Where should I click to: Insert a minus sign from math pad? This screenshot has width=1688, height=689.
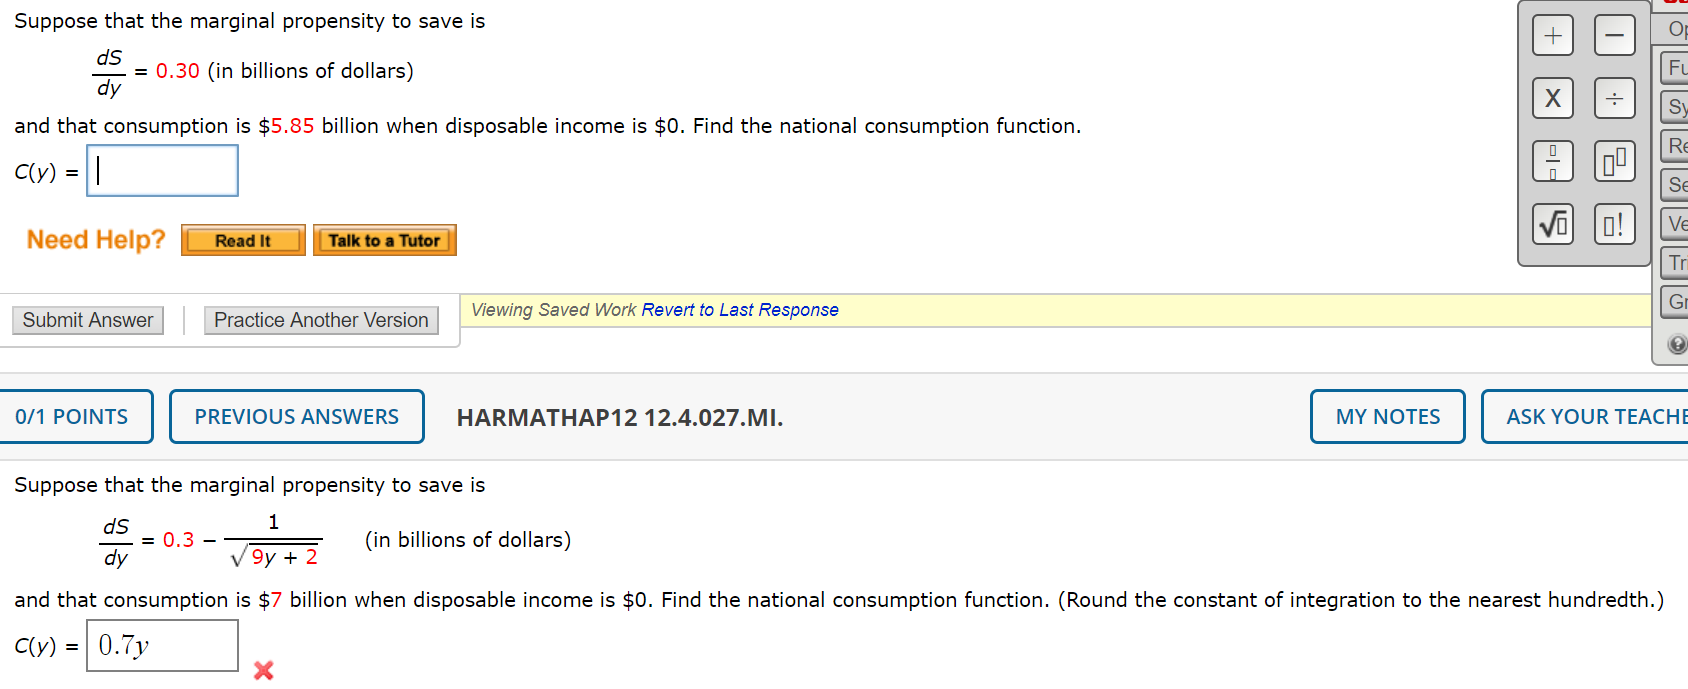click(1615, 36)
